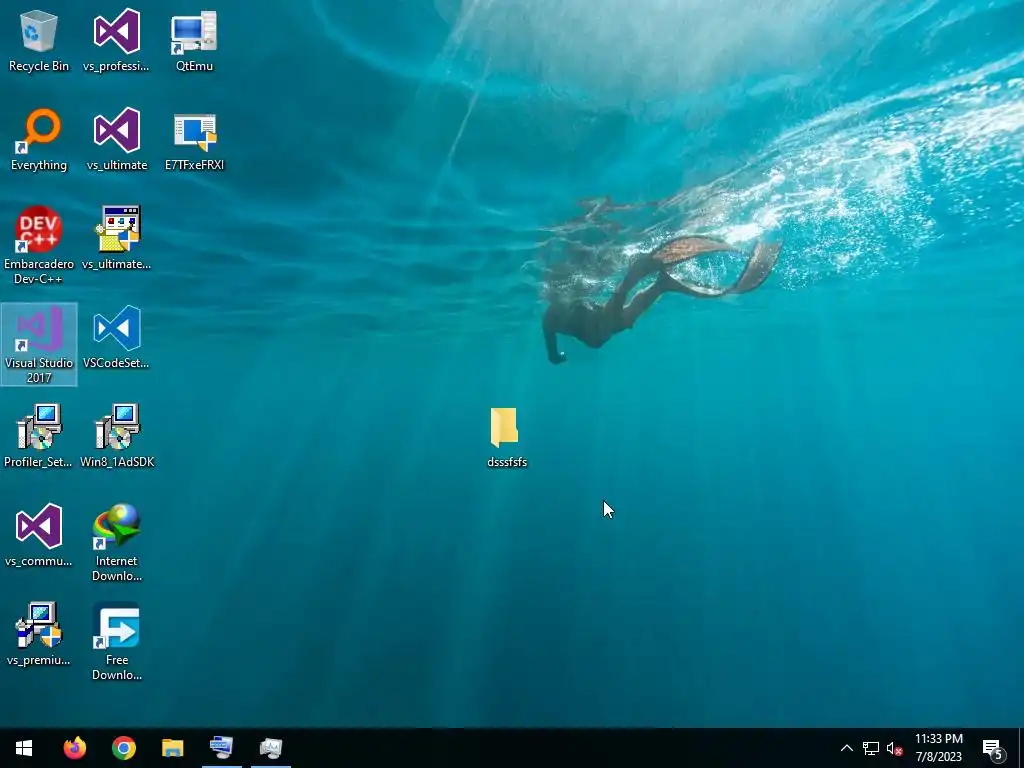Switch to the running app with the monitor-and-window taskbar icon
Viewport: 1024px width, 768px height.
point(221,748)
